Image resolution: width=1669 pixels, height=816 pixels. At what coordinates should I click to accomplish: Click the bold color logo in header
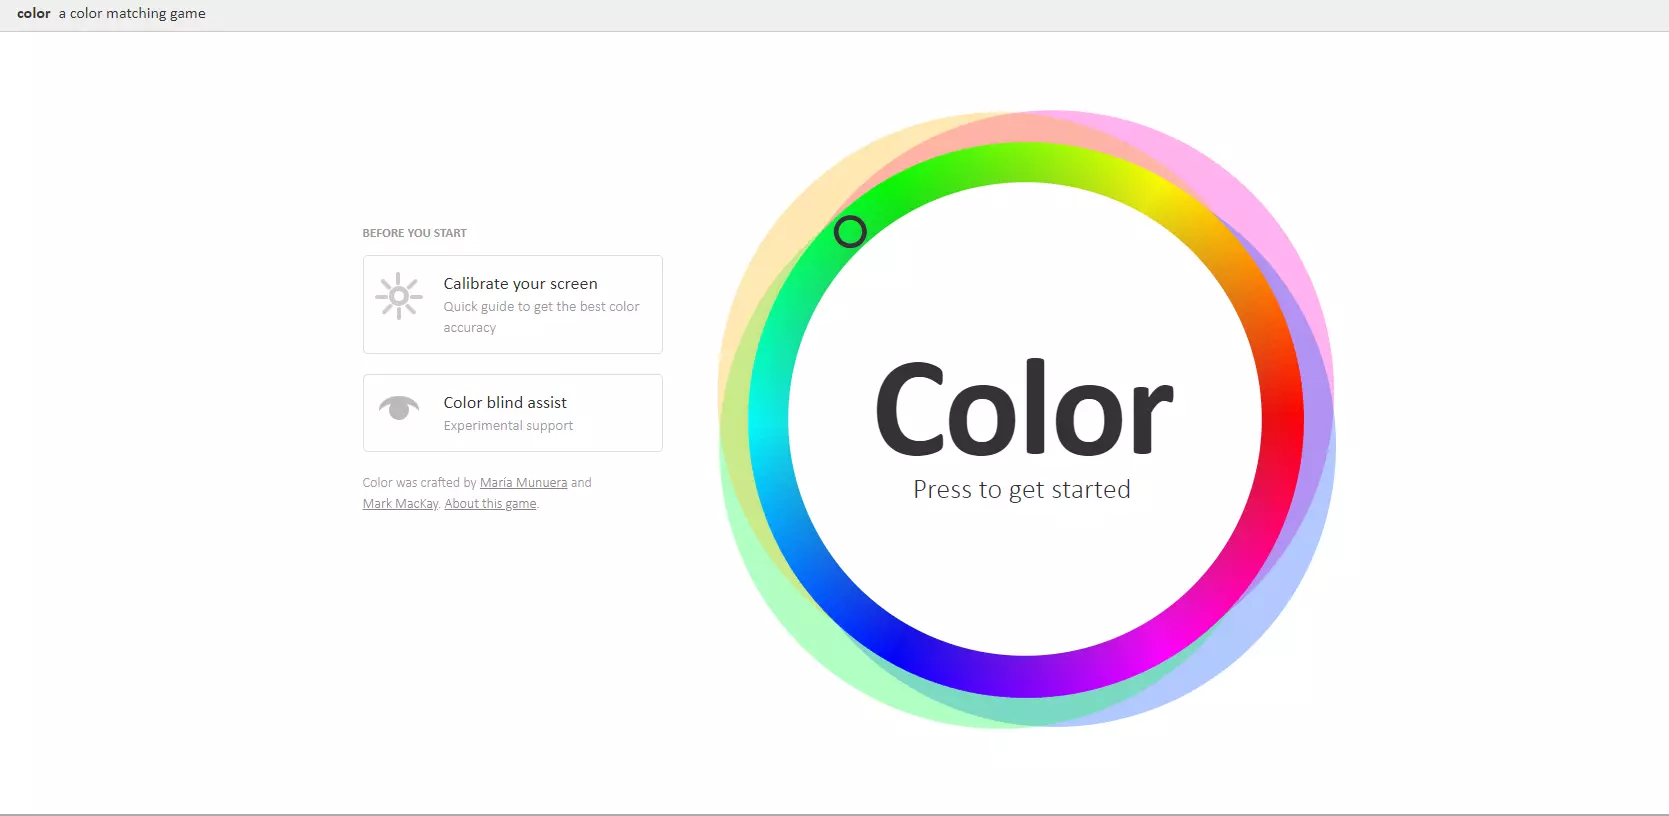coord(34,14)
